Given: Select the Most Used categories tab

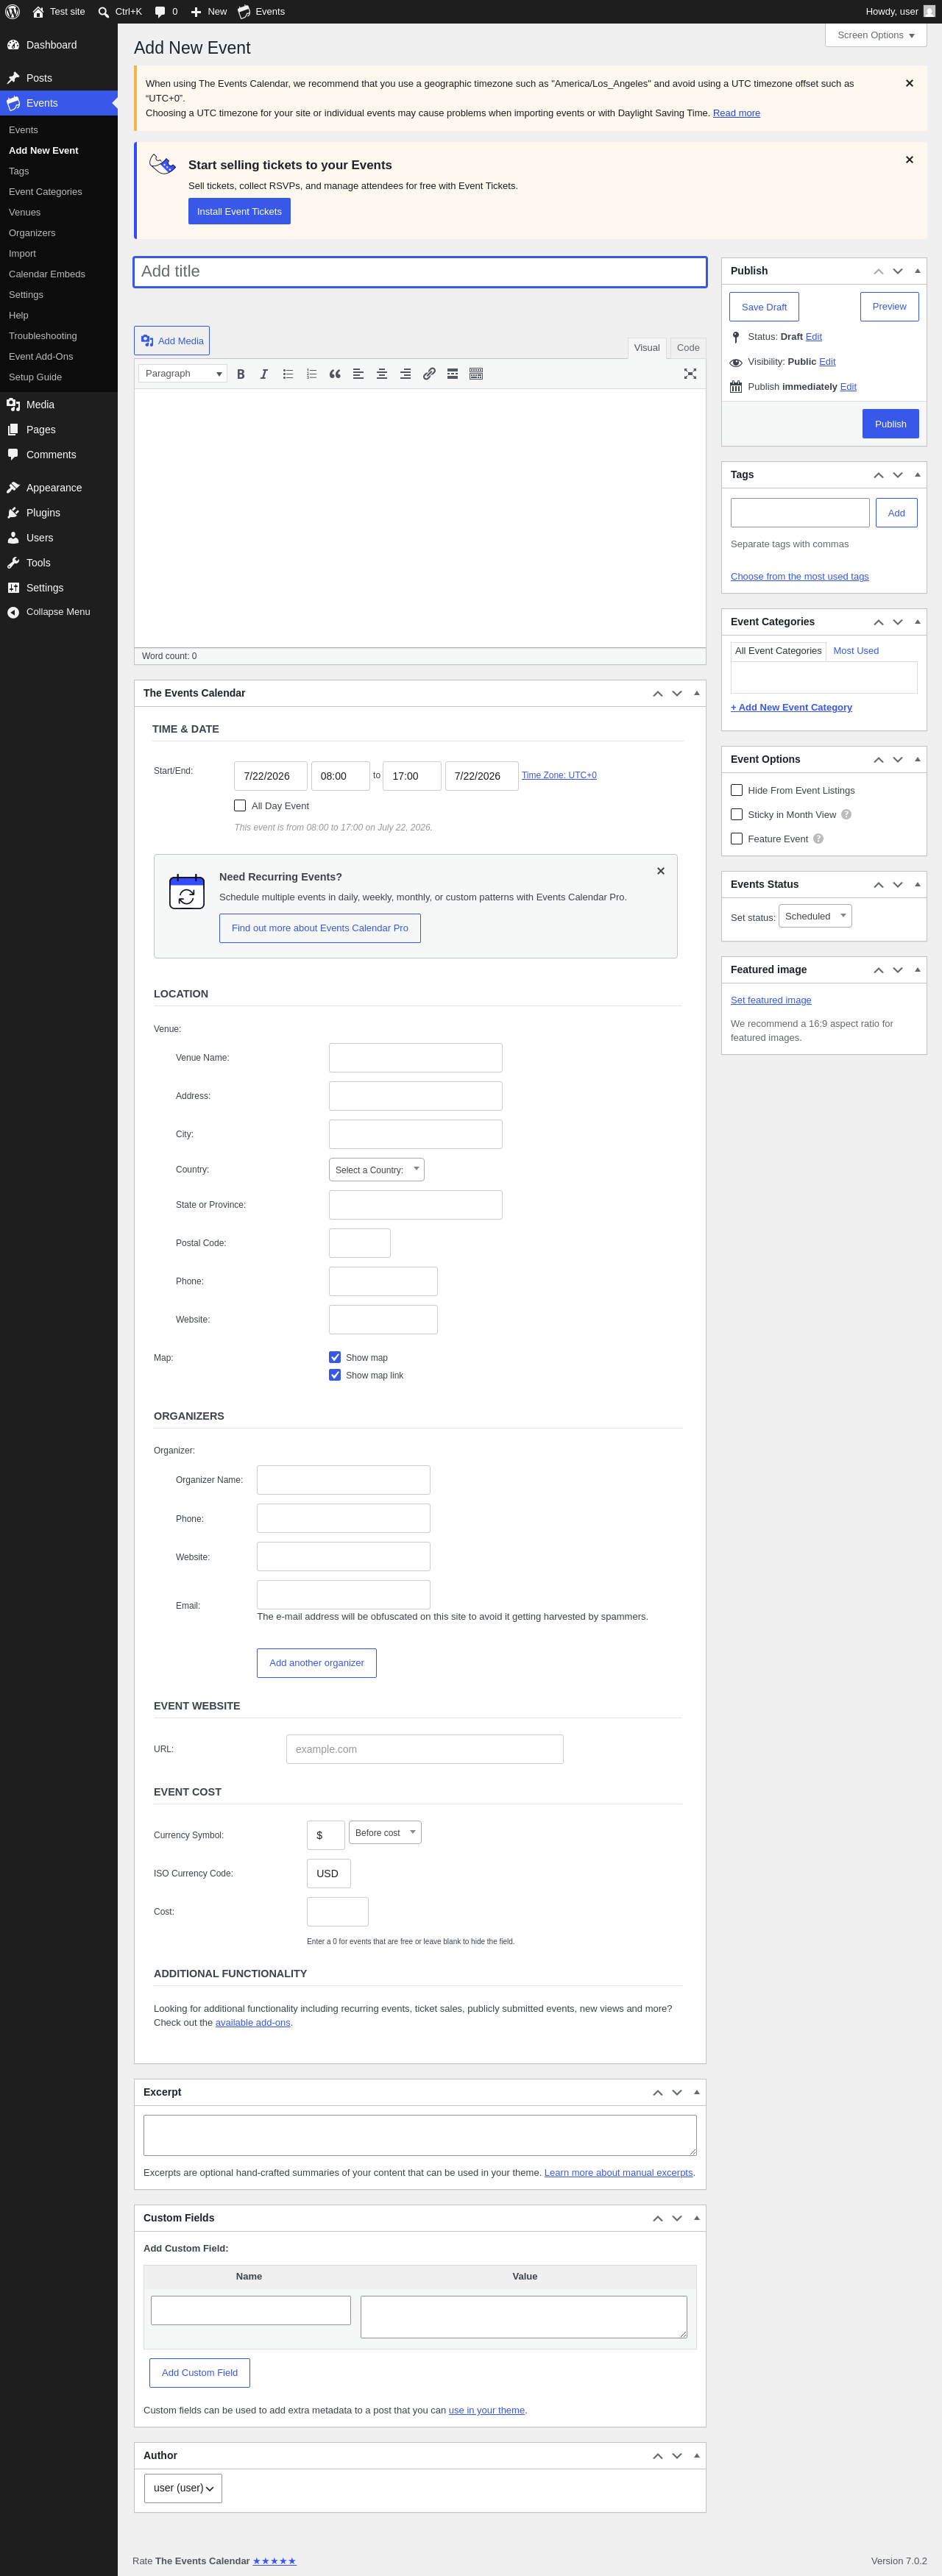Looking at the screenshot, I should click(856, 651).
